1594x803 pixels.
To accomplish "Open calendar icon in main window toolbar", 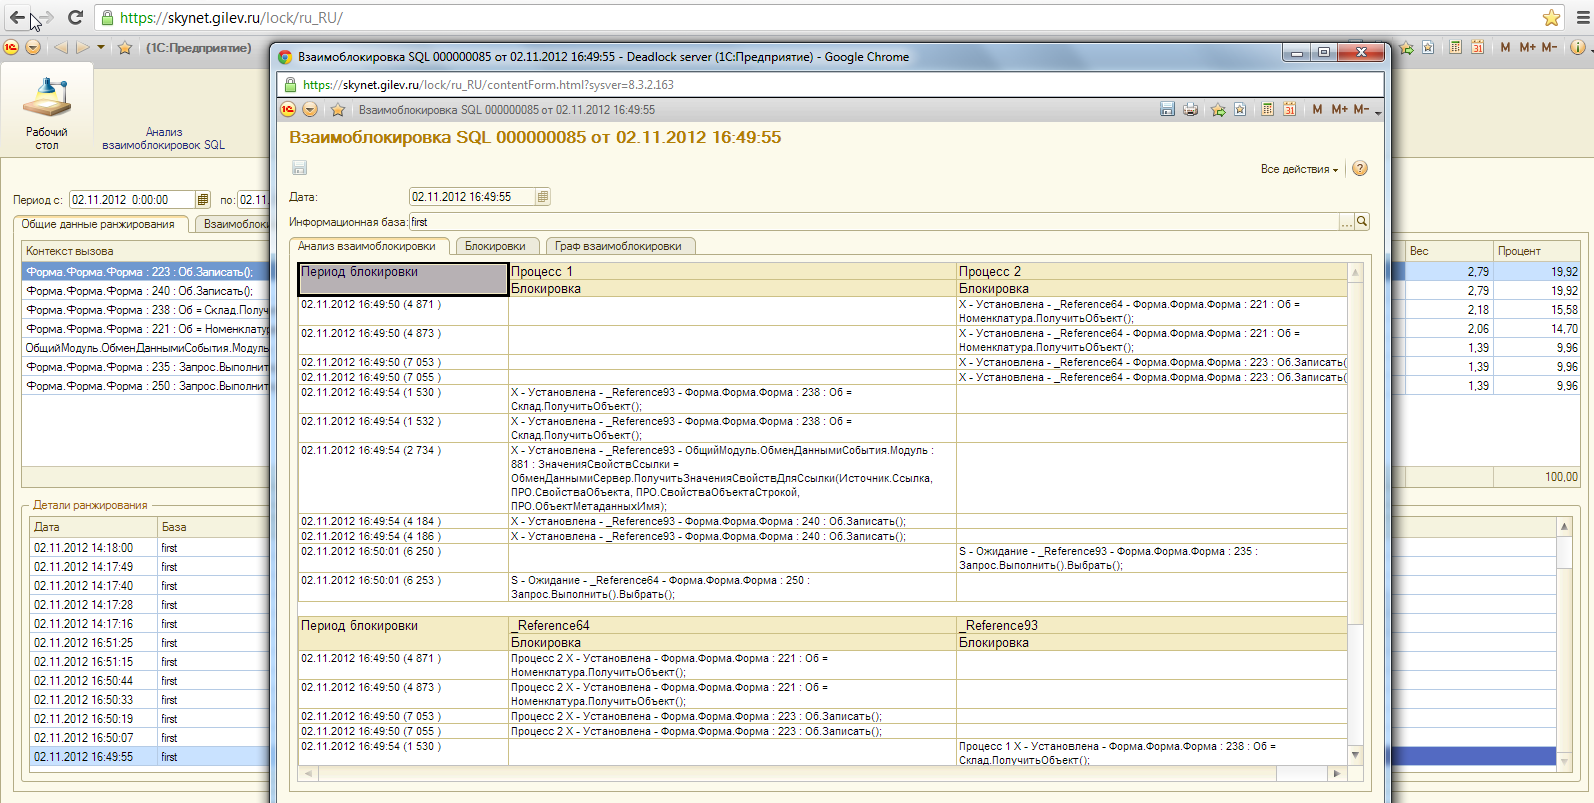I will (1477, 47).
